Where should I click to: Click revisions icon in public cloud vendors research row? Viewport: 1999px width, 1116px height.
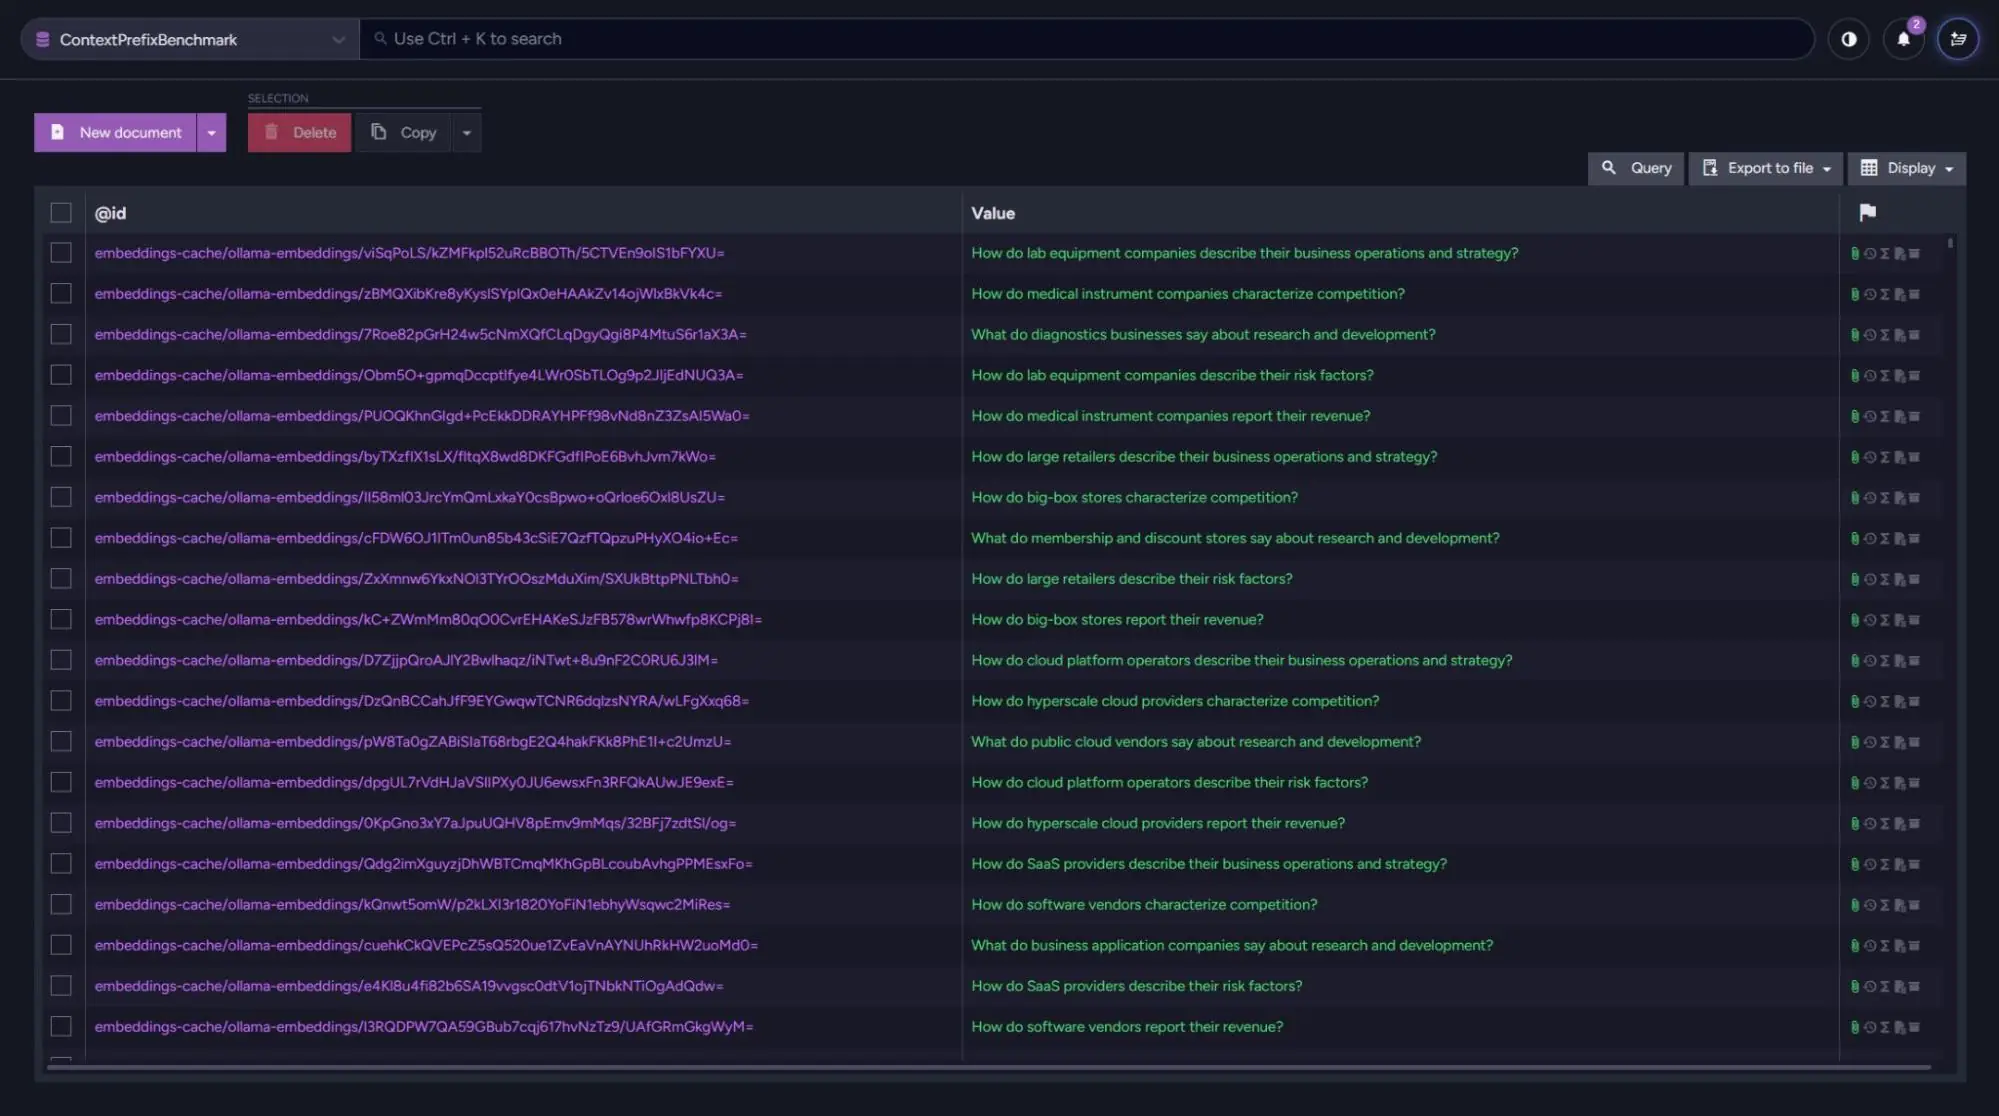coord(1870,742)
